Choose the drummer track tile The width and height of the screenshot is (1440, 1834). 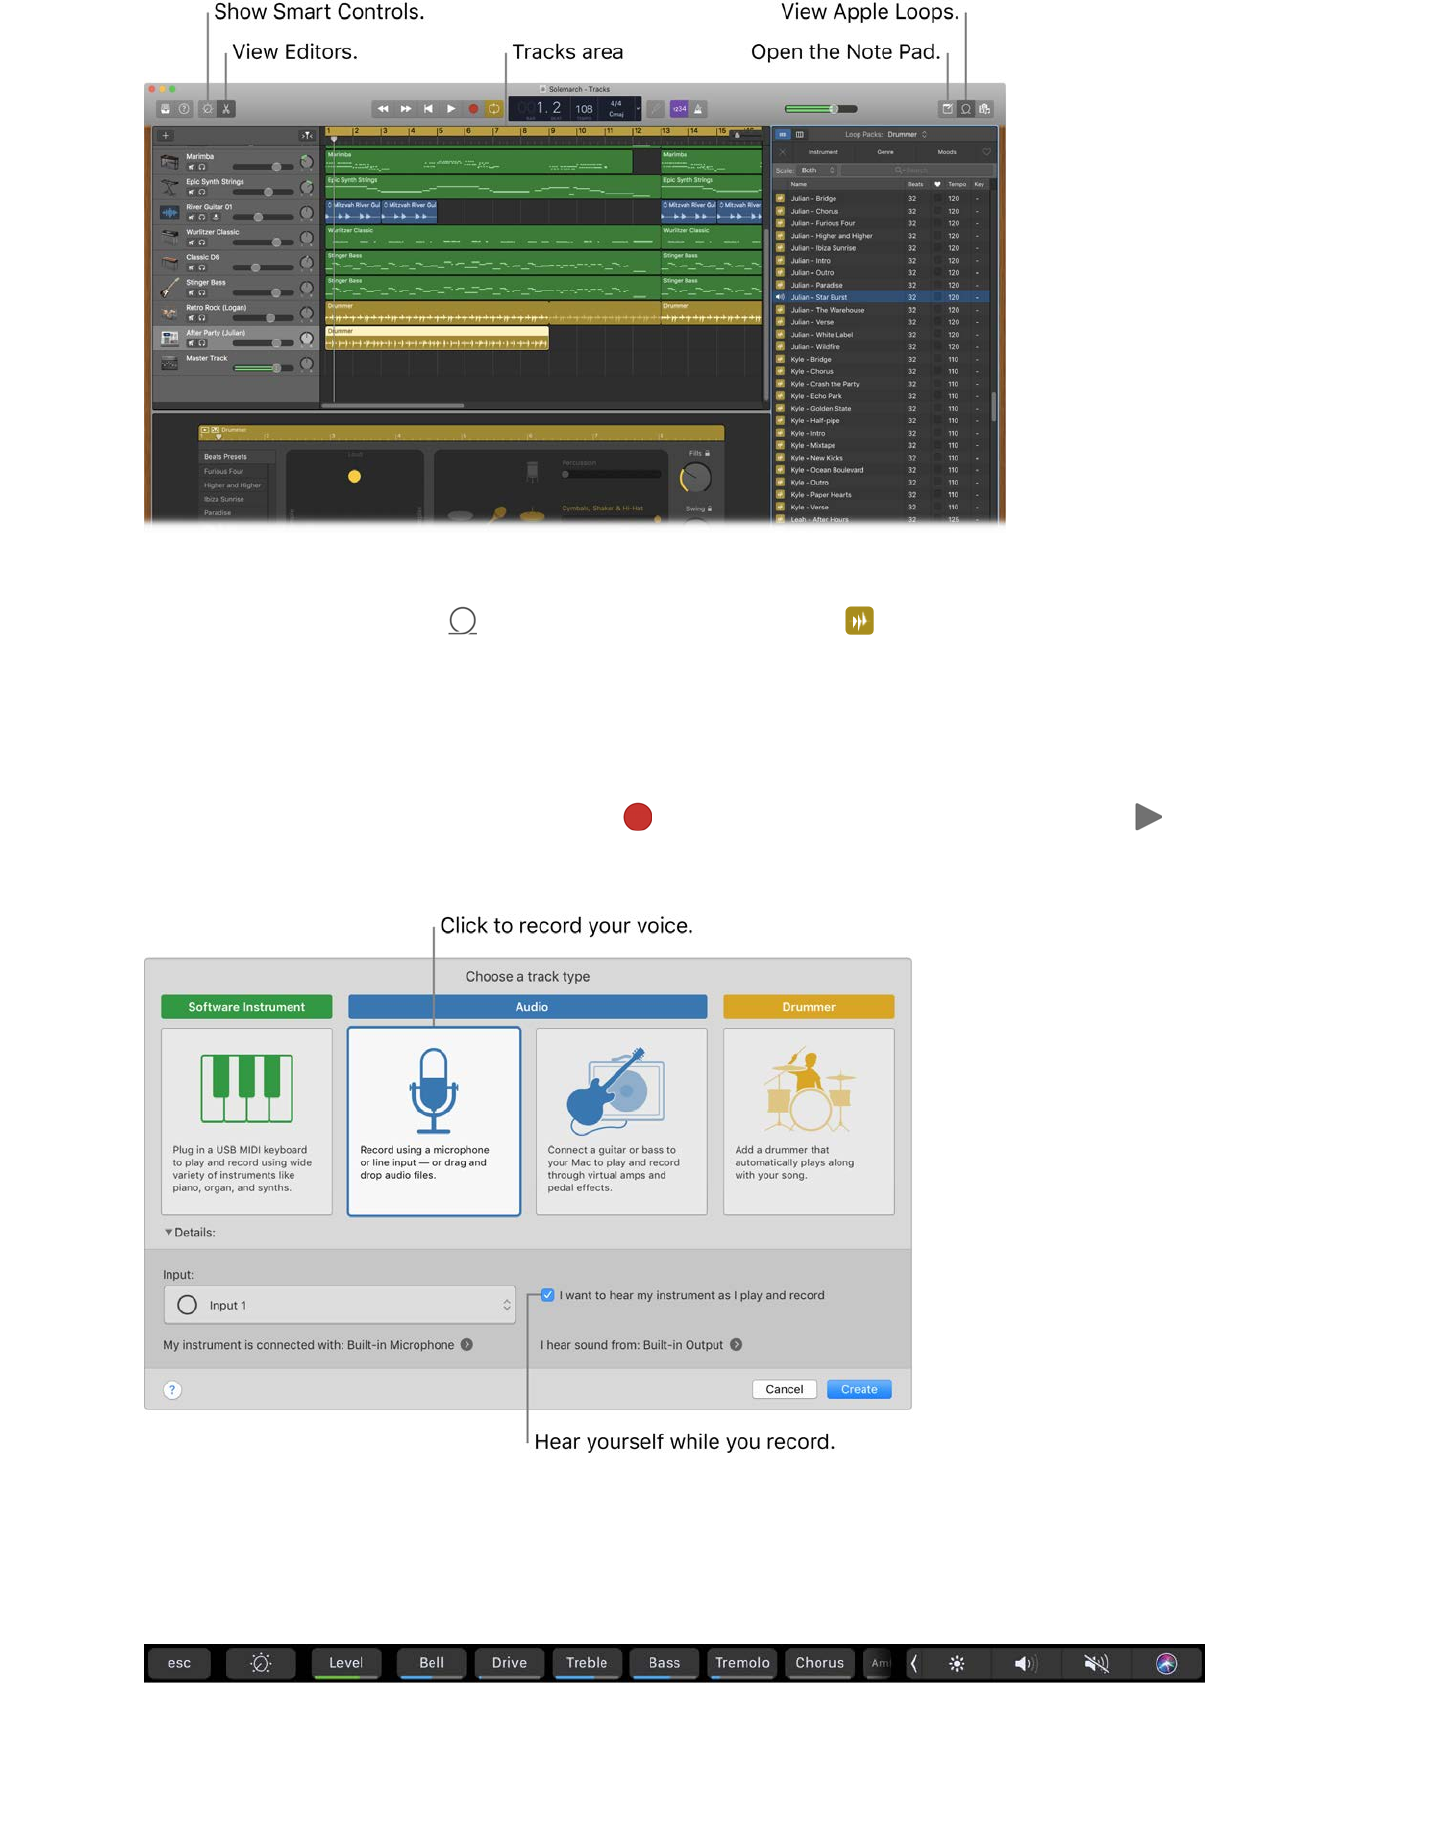(x=809, y=1121)
